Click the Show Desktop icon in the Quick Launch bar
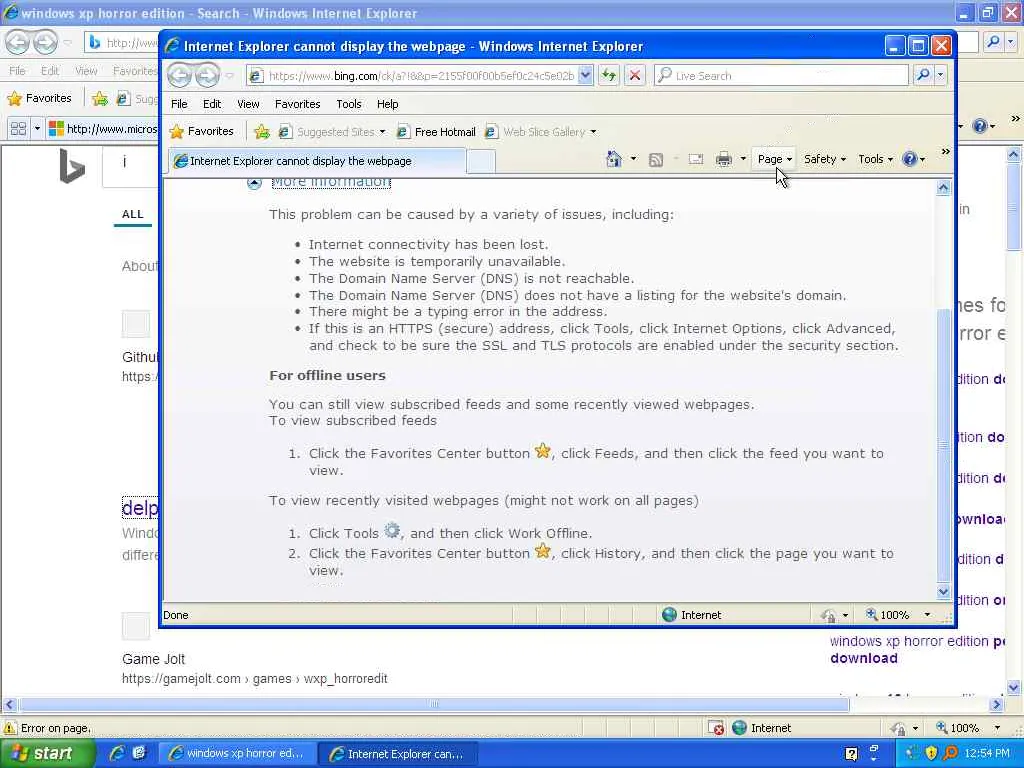This screenshot has height=768, width=1024. click(138, 753)
